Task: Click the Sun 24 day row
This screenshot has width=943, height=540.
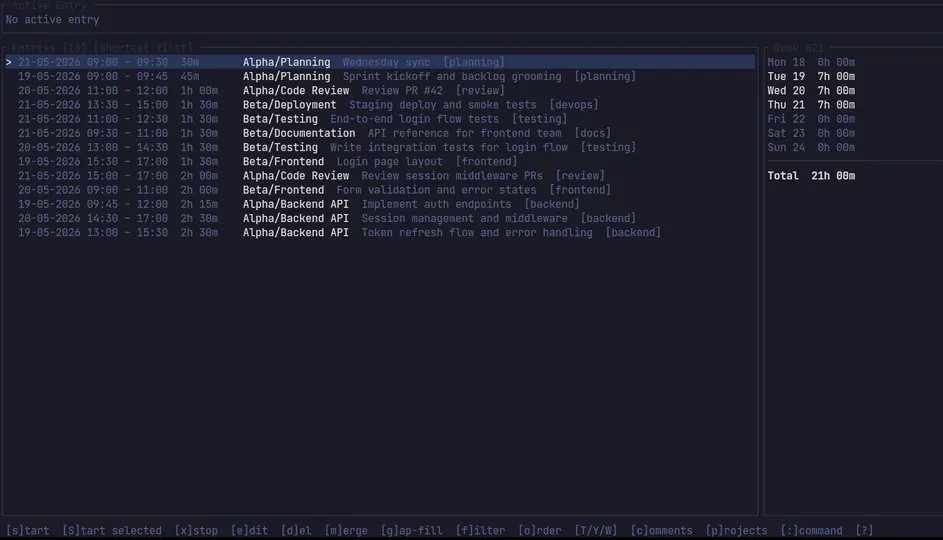Action: tap(811, 147)
